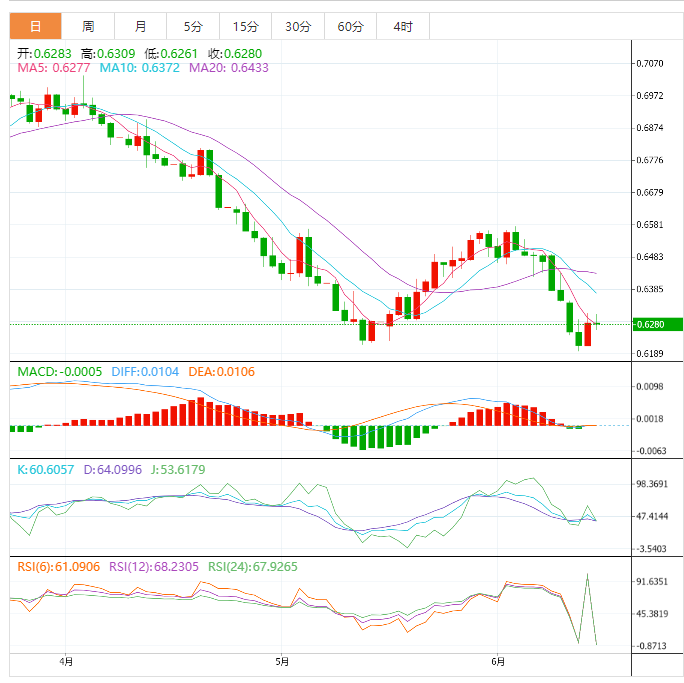Click the 0.6581 price axis label
Screen dimensions: 684x683
650,225
